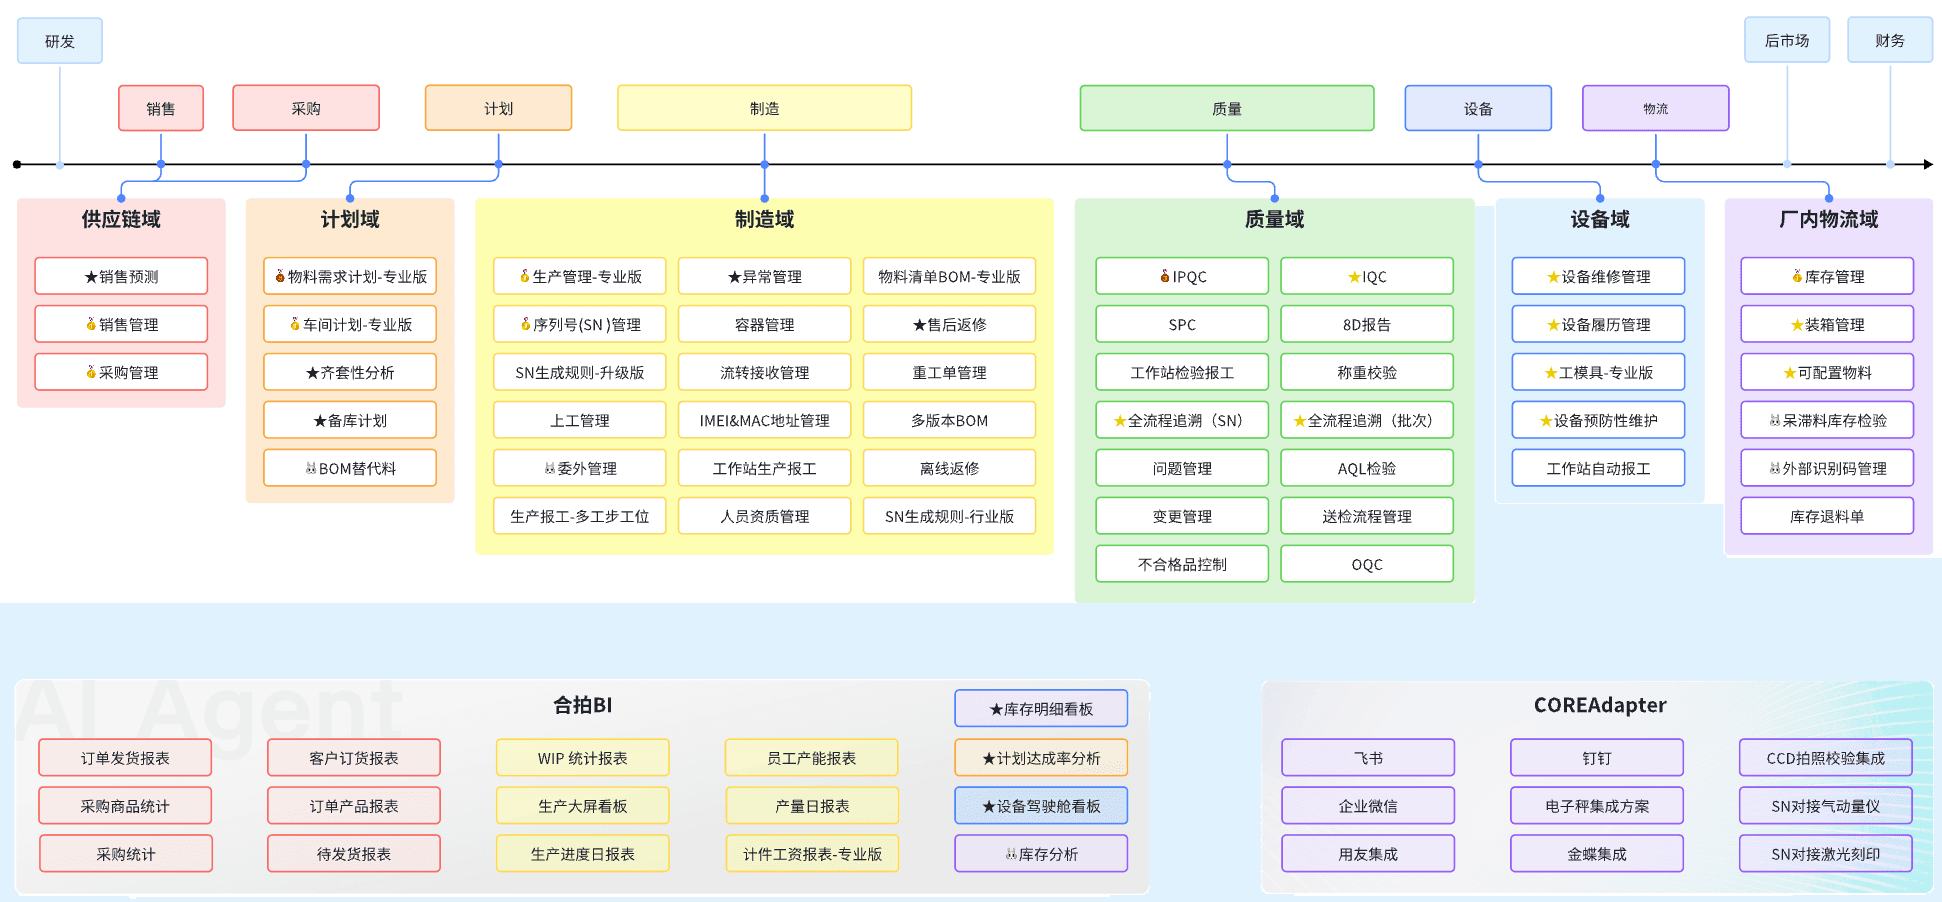Select IMEI&MAC地址管理 module
This screenshot has width=1942, height=902.
[764, 420]
